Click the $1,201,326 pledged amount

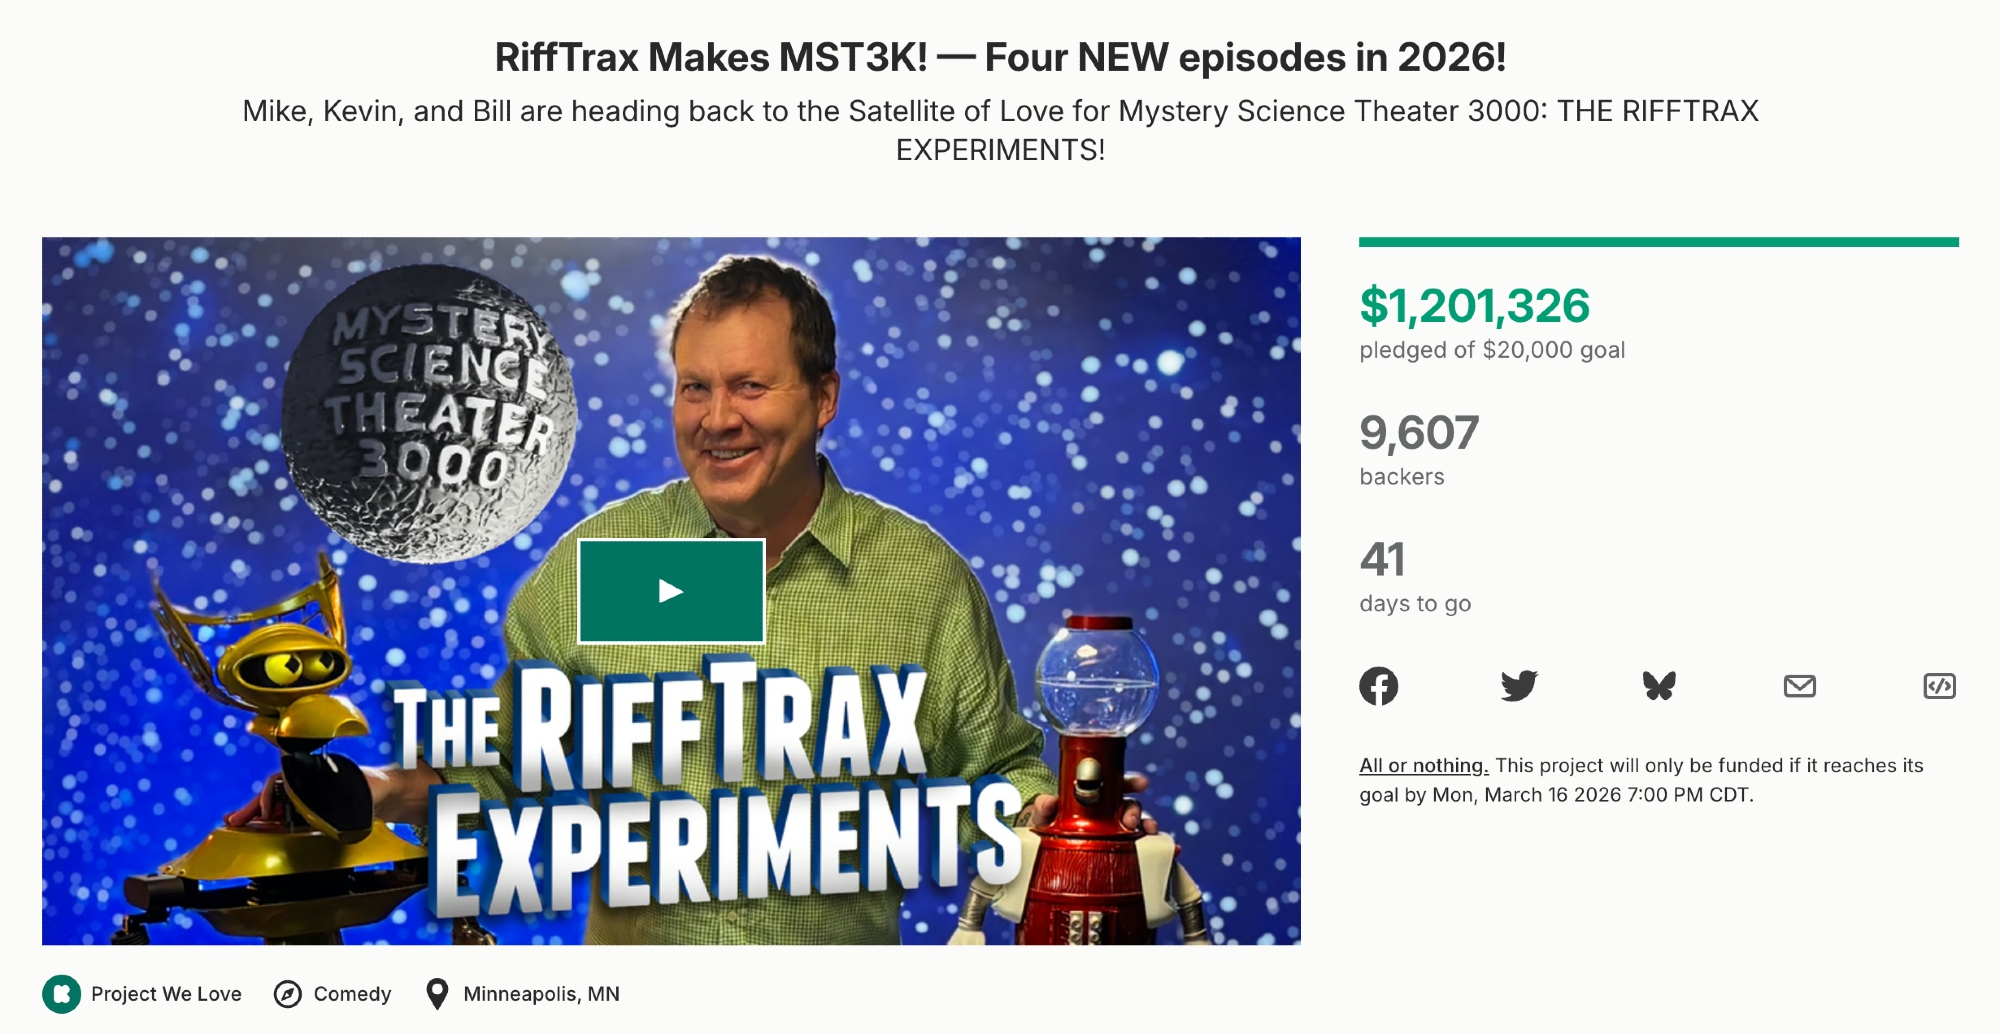coord(1474,306)
